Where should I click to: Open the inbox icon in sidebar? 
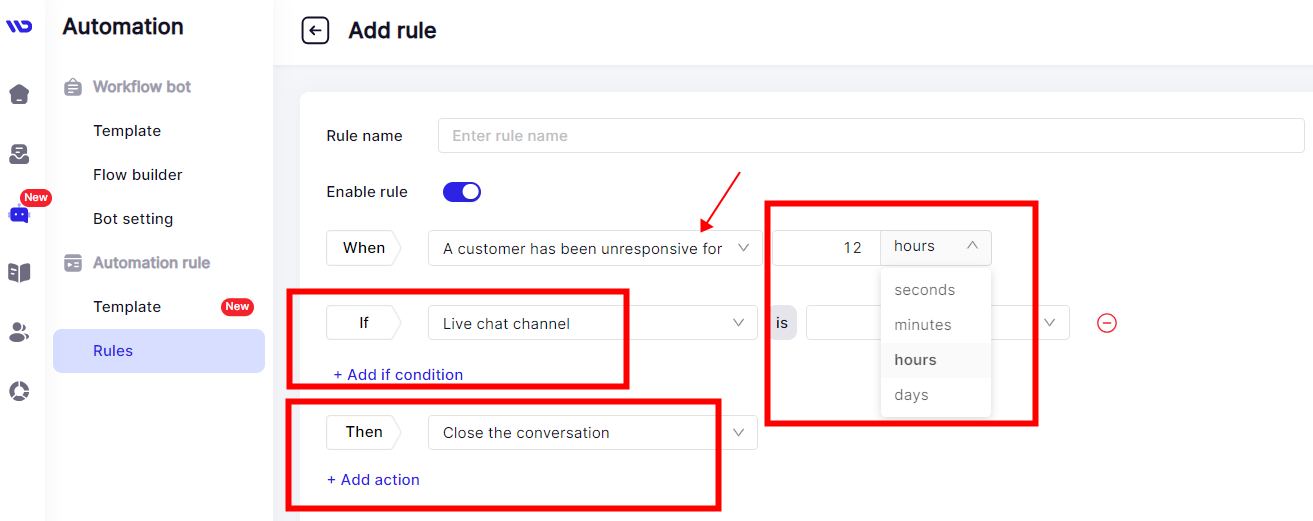19,154
